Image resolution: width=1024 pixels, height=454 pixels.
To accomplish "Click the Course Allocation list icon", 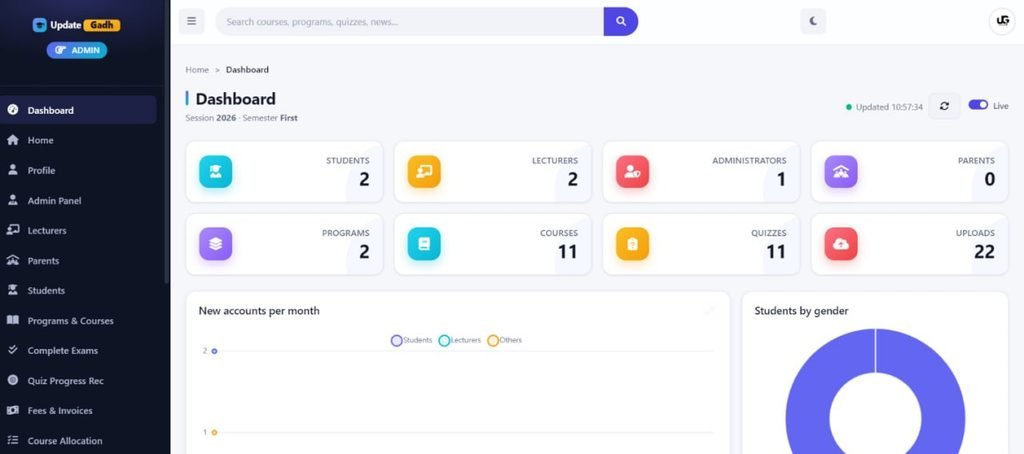I will click(x=12, y=440).
